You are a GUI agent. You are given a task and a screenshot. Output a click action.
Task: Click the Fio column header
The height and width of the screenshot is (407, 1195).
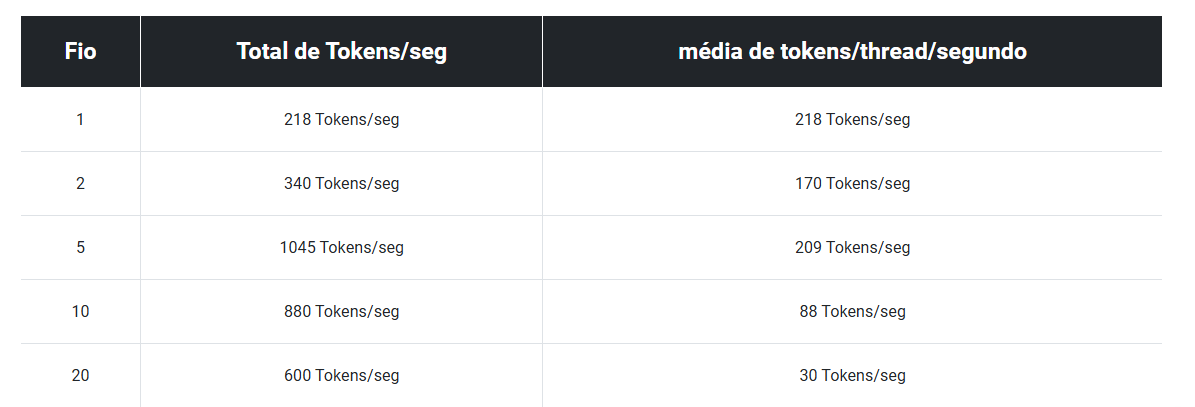pyautogui.click(x=80, y=51)
